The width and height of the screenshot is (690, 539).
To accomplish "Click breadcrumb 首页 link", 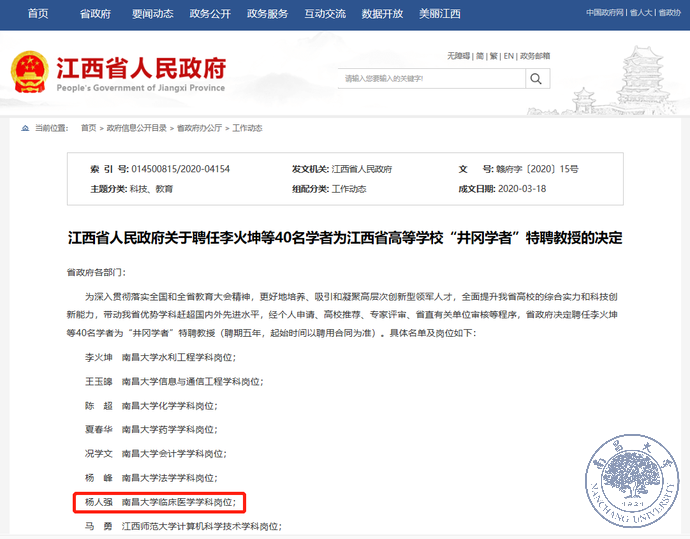I will click(x=88, y=128).
